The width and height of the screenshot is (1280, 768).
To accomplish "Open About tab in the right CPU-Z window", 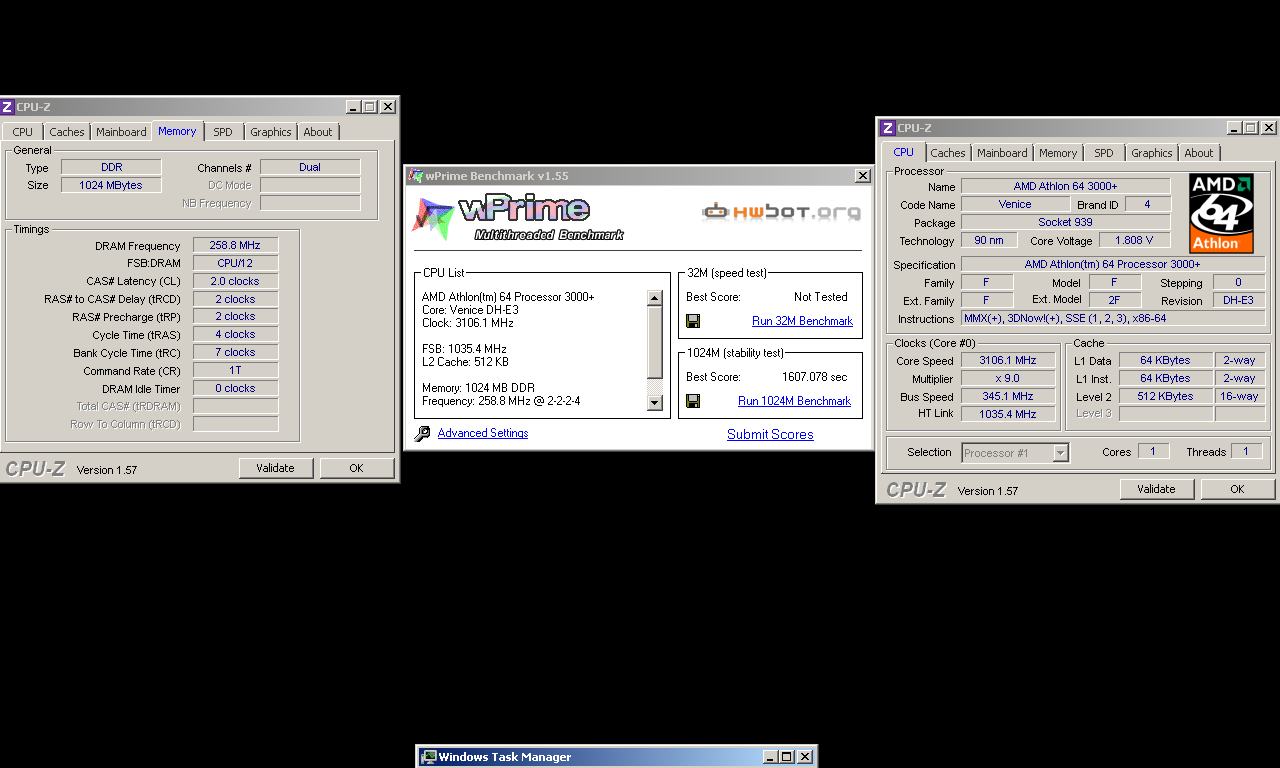I will [1199, 153].
